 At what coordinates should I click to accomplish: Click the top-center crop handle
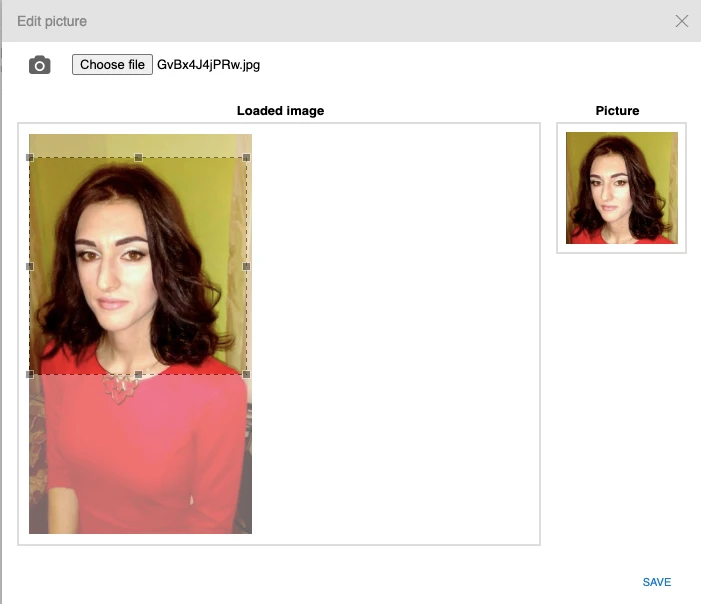[138, 158]
